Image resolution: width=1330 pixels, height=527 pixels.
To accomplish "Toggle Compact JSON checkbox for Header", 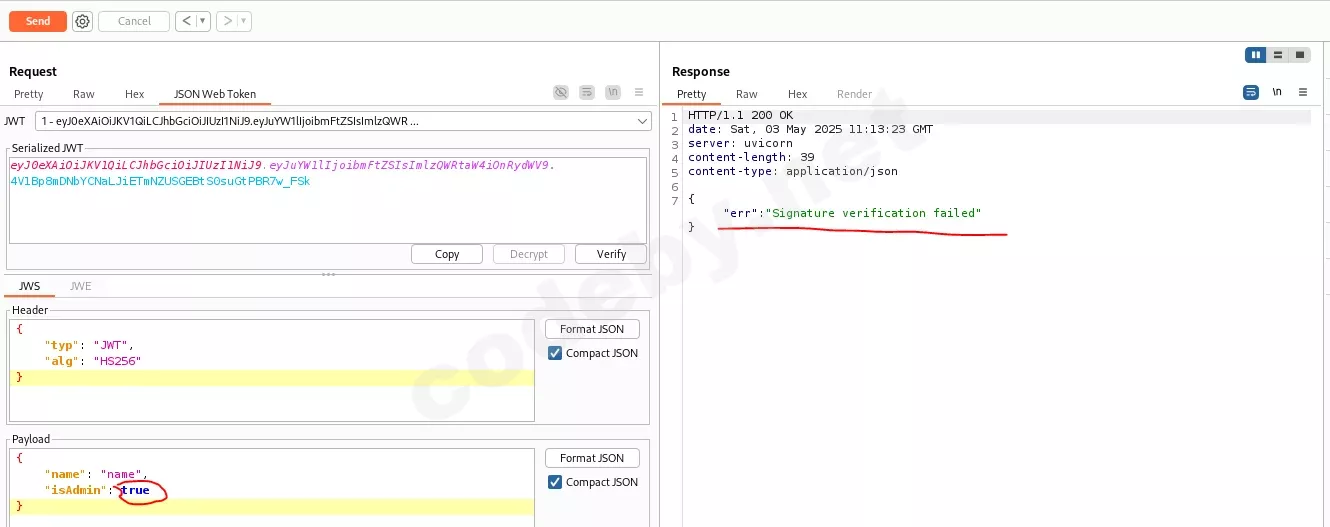I will tap(555, 353).
